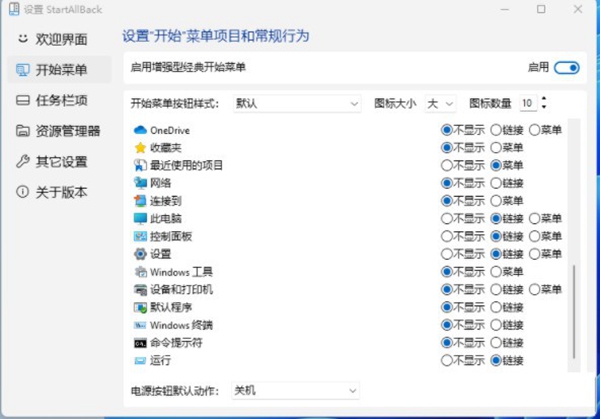600x419 pixels.
Task: Click the 控制面板 icon
Action: [x=140, y=236]
